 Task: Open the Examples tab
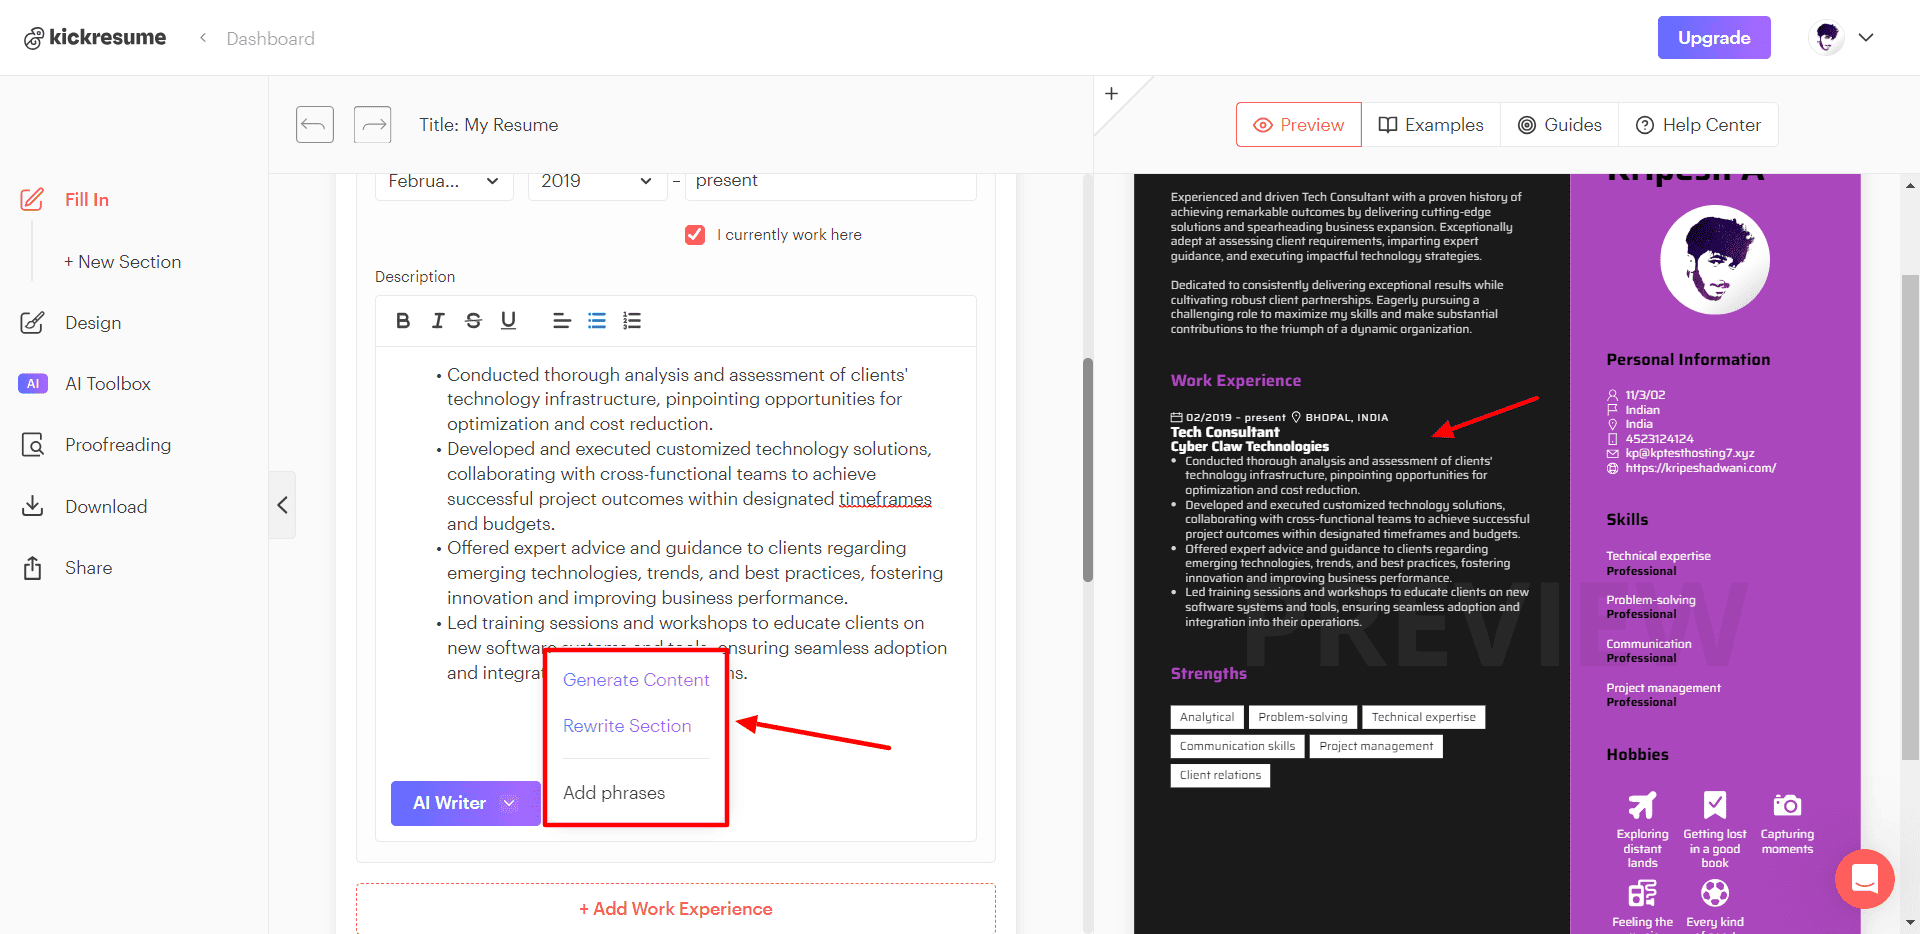[1431, 125]
